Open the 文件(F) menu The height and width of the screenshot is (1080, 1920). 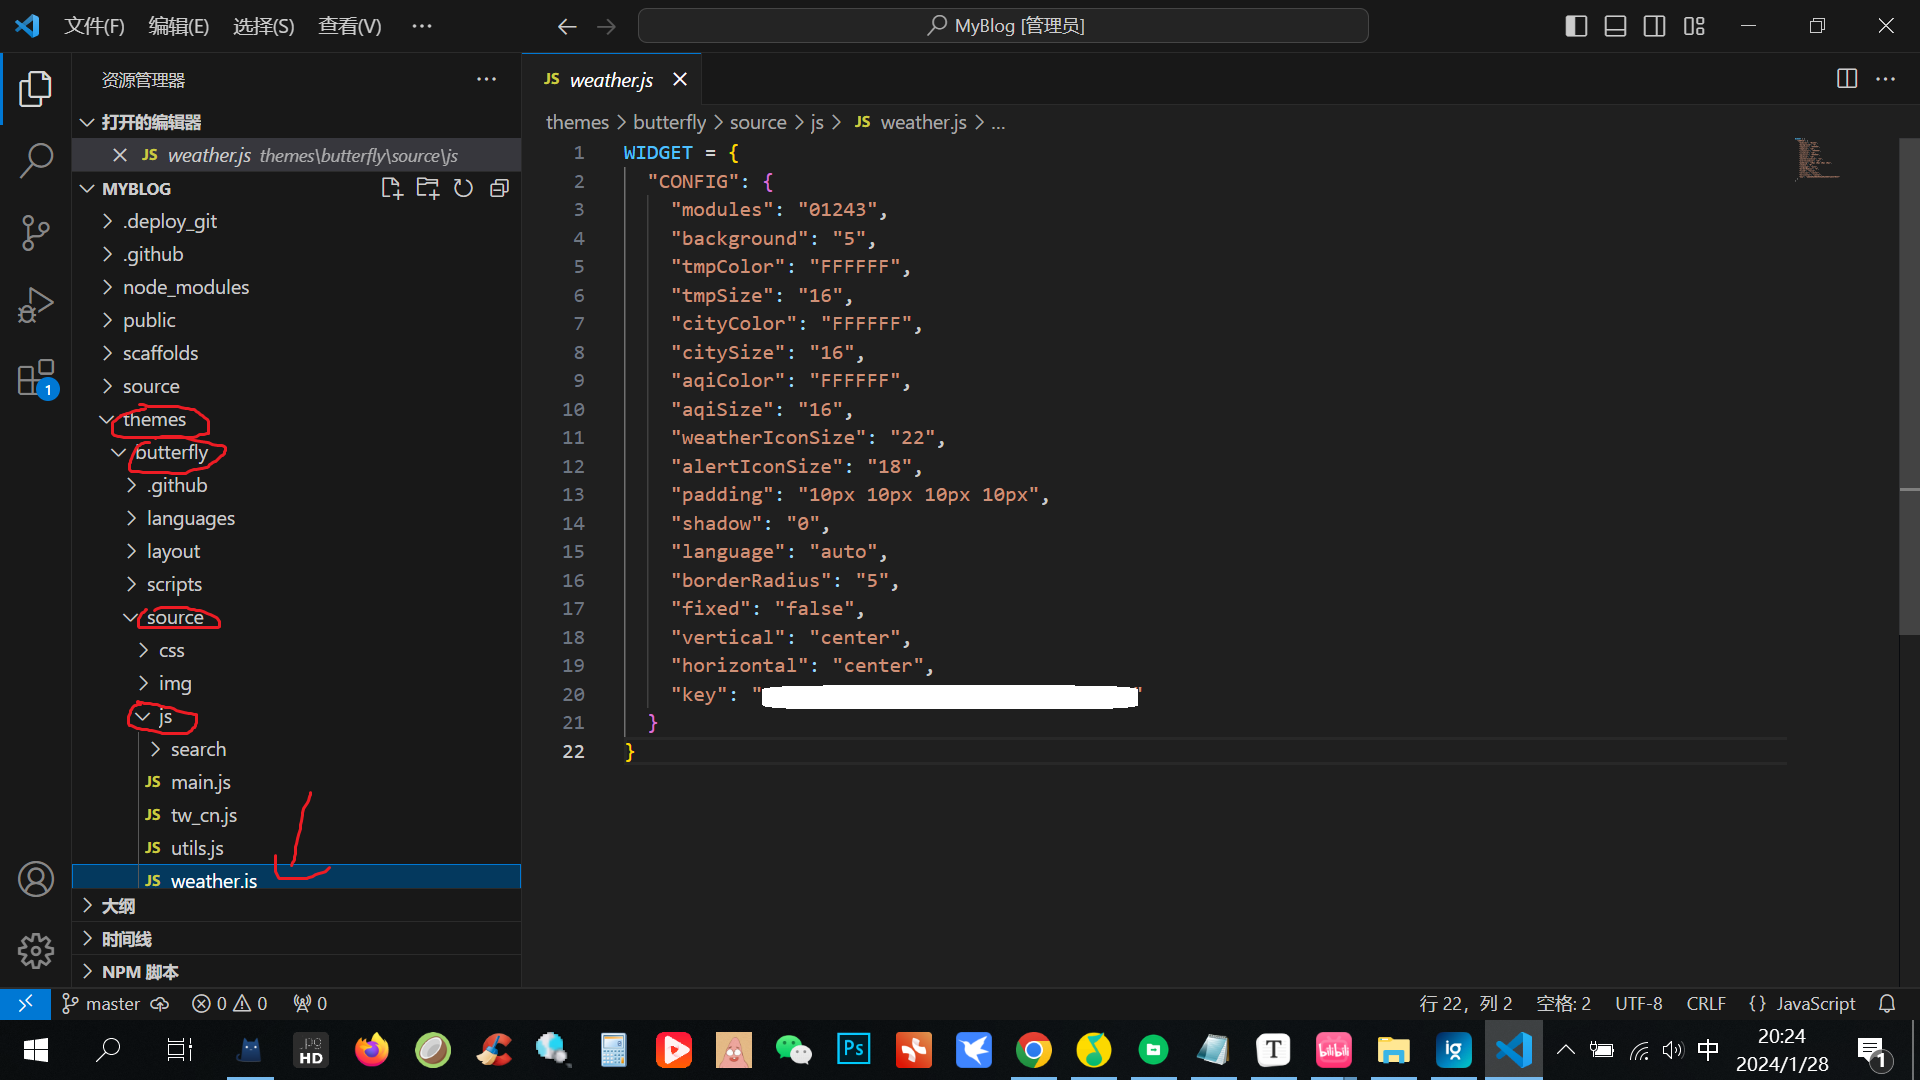pyautogui.click(x=94, y=26)
